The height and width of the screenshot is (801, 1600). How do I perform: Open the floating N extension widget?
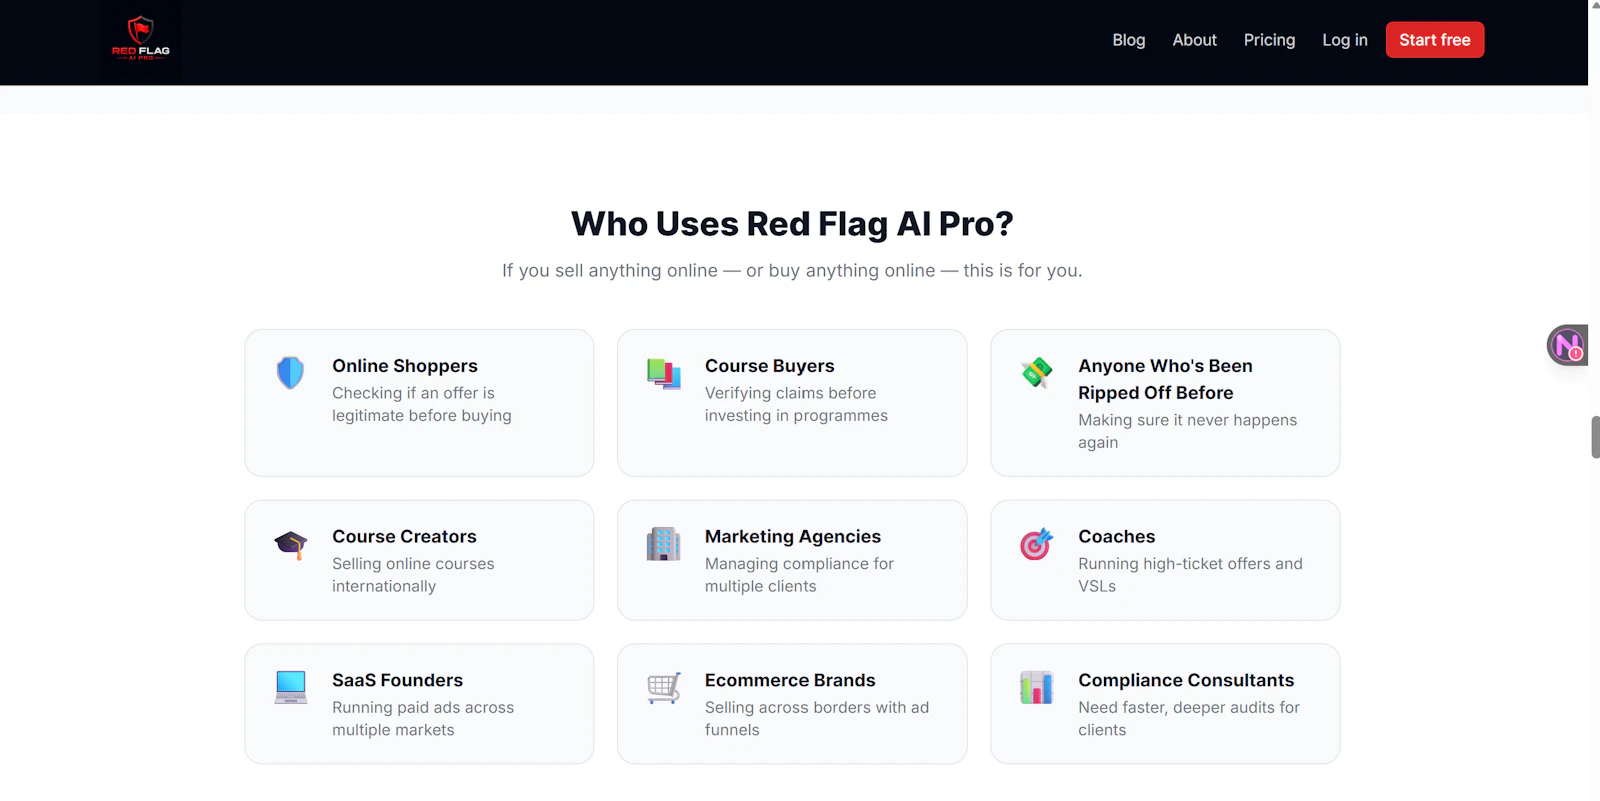coord(1567,346)
